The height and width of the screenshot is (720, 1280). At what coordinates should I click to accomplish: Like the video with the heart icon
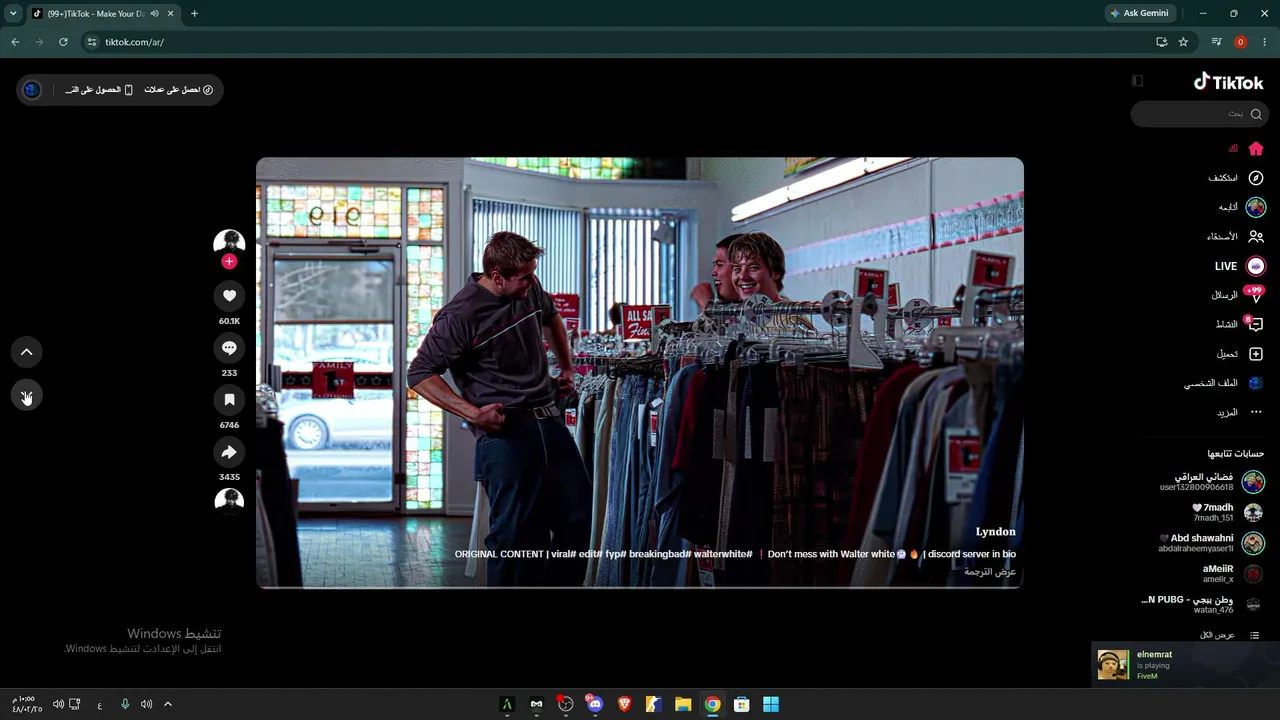pyautogui.click(x=229, y=296)
